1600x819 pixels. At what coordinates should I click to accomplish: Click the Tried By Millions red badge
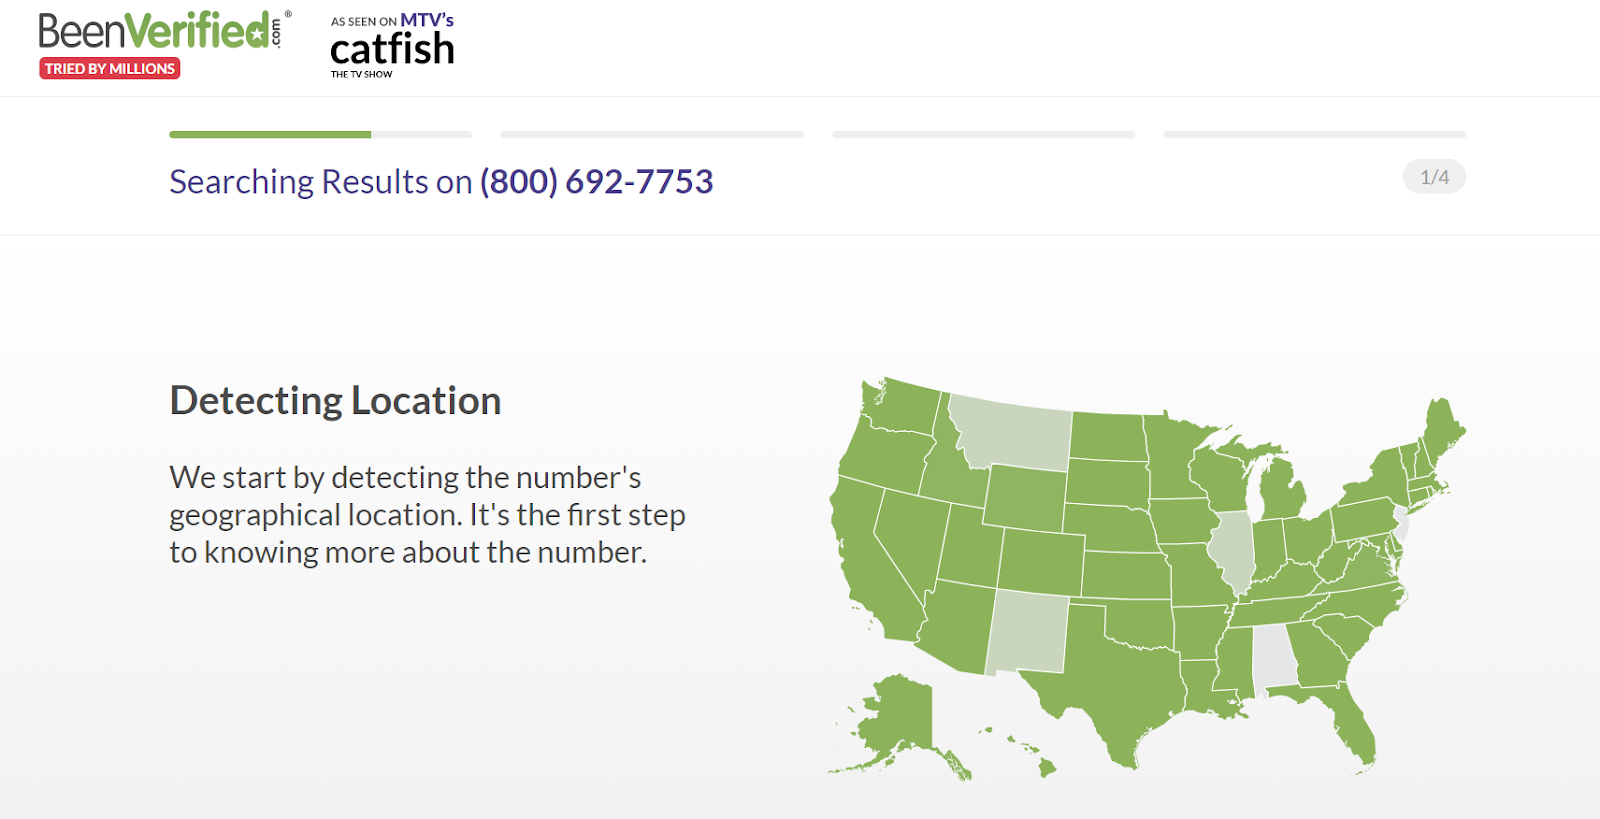[110, 68]
